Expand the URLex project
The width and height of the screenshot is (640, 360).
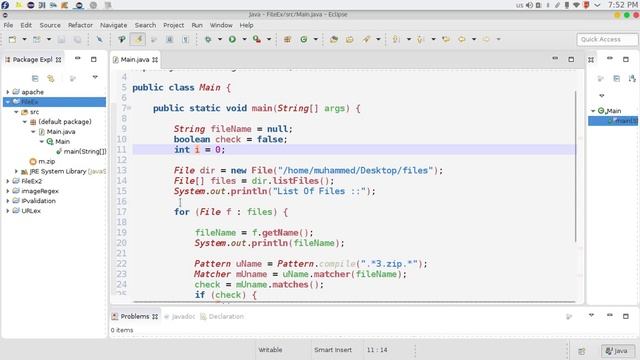[8, 211]
